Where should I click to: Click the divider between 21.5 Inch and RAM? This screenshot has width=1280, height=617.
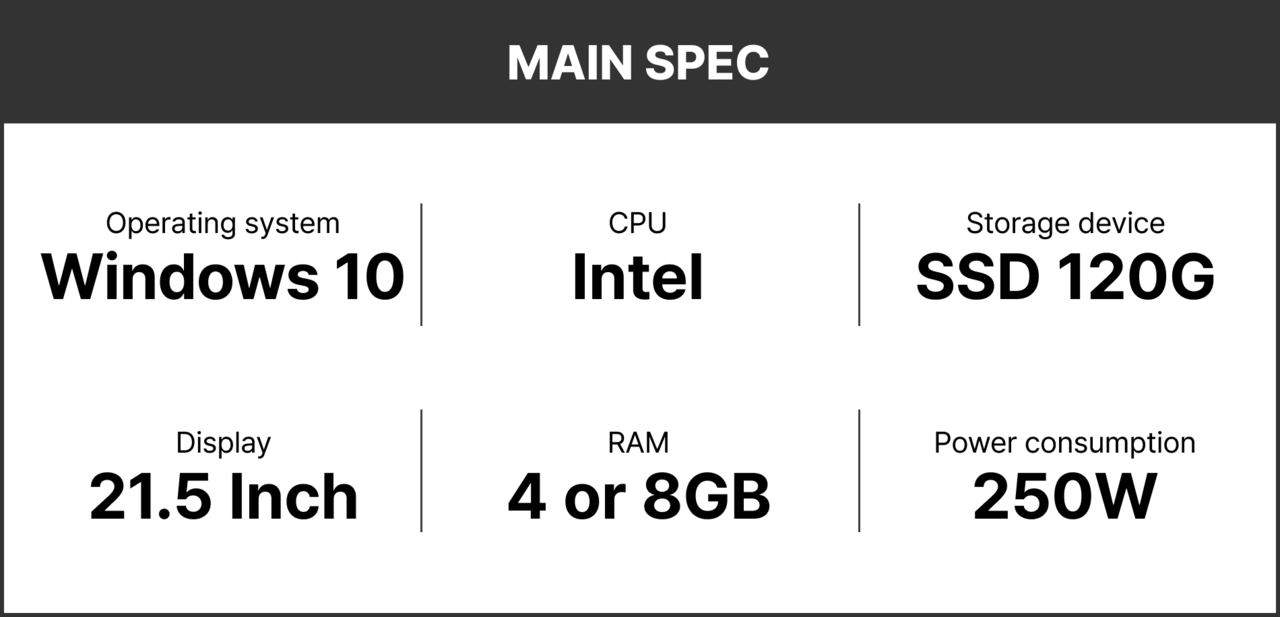click(x=421, y=470)
